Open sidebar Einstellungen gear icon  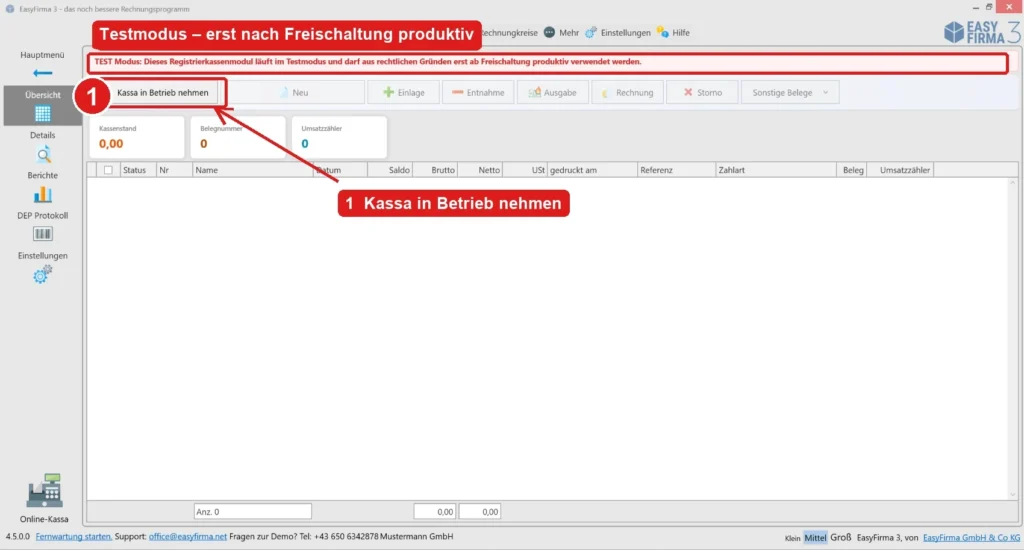point(42,274)
